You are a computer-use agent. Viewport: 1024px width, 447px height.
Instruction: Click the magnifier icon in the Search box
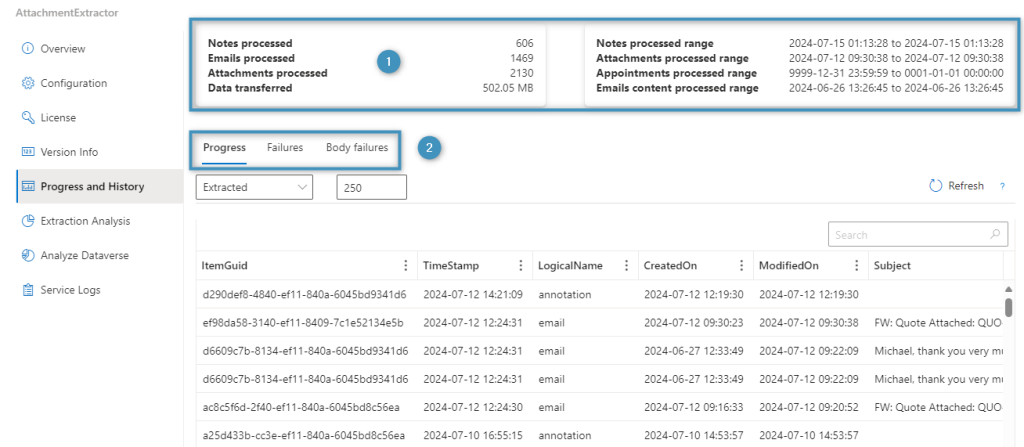click(x=995, y=235)
